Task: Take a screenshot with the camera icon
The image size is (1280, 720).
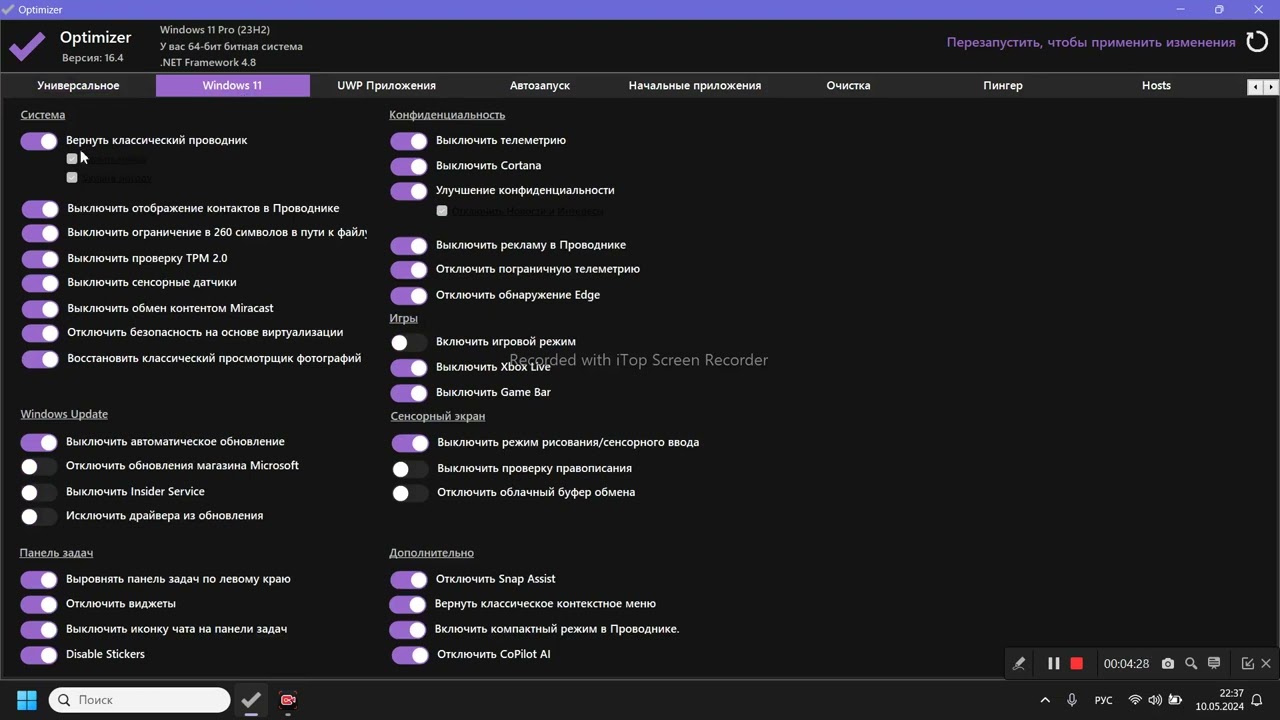Action: (x=1168, y=664)
